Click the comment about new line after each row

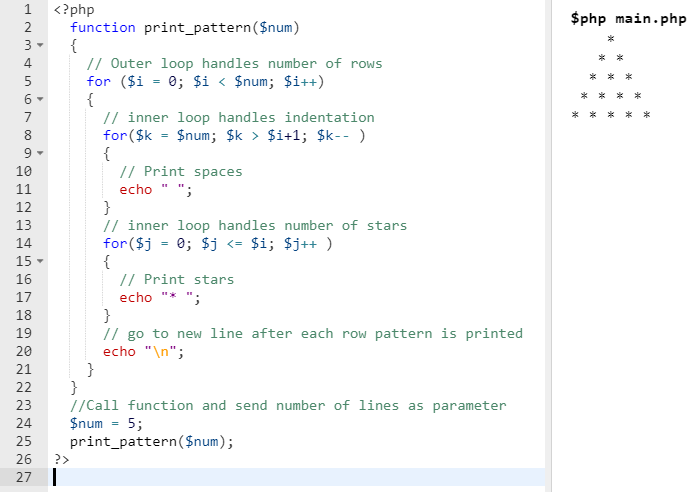click(x=313, y=334)
